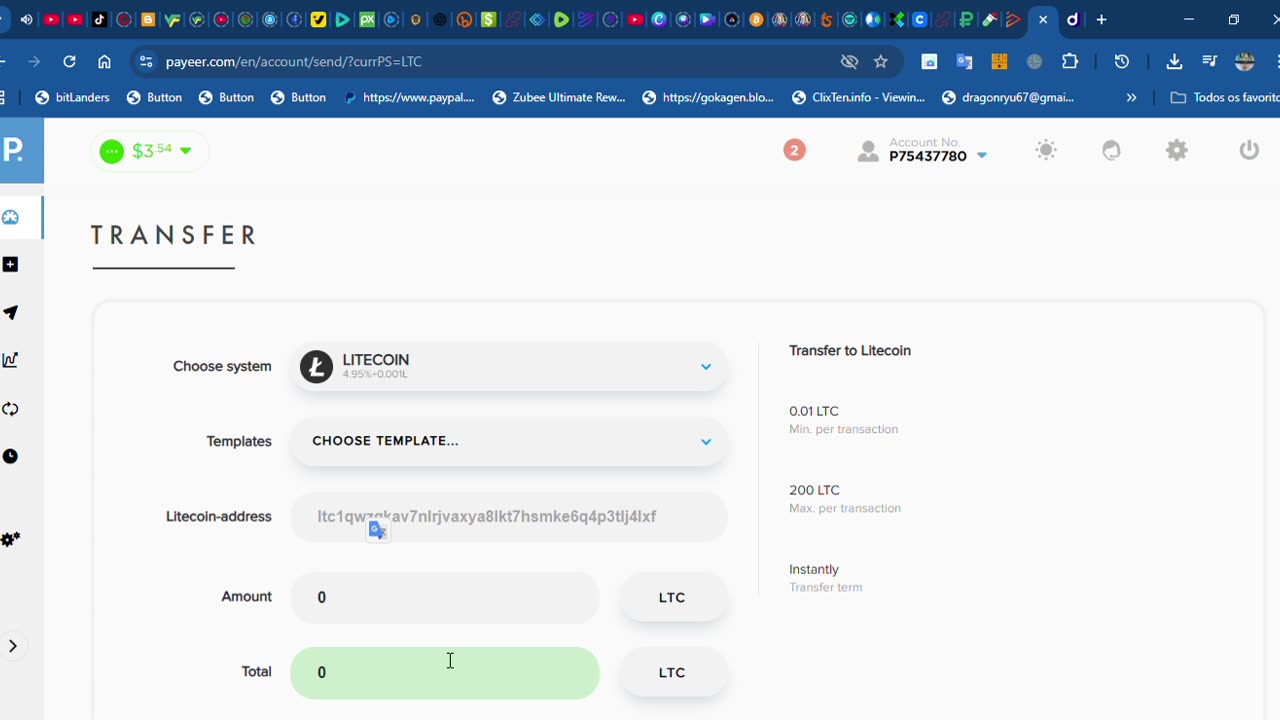
Task: Click the crossed-eye tracking icon in address bar
Action: pyautogui.click(x=849, y=61)
